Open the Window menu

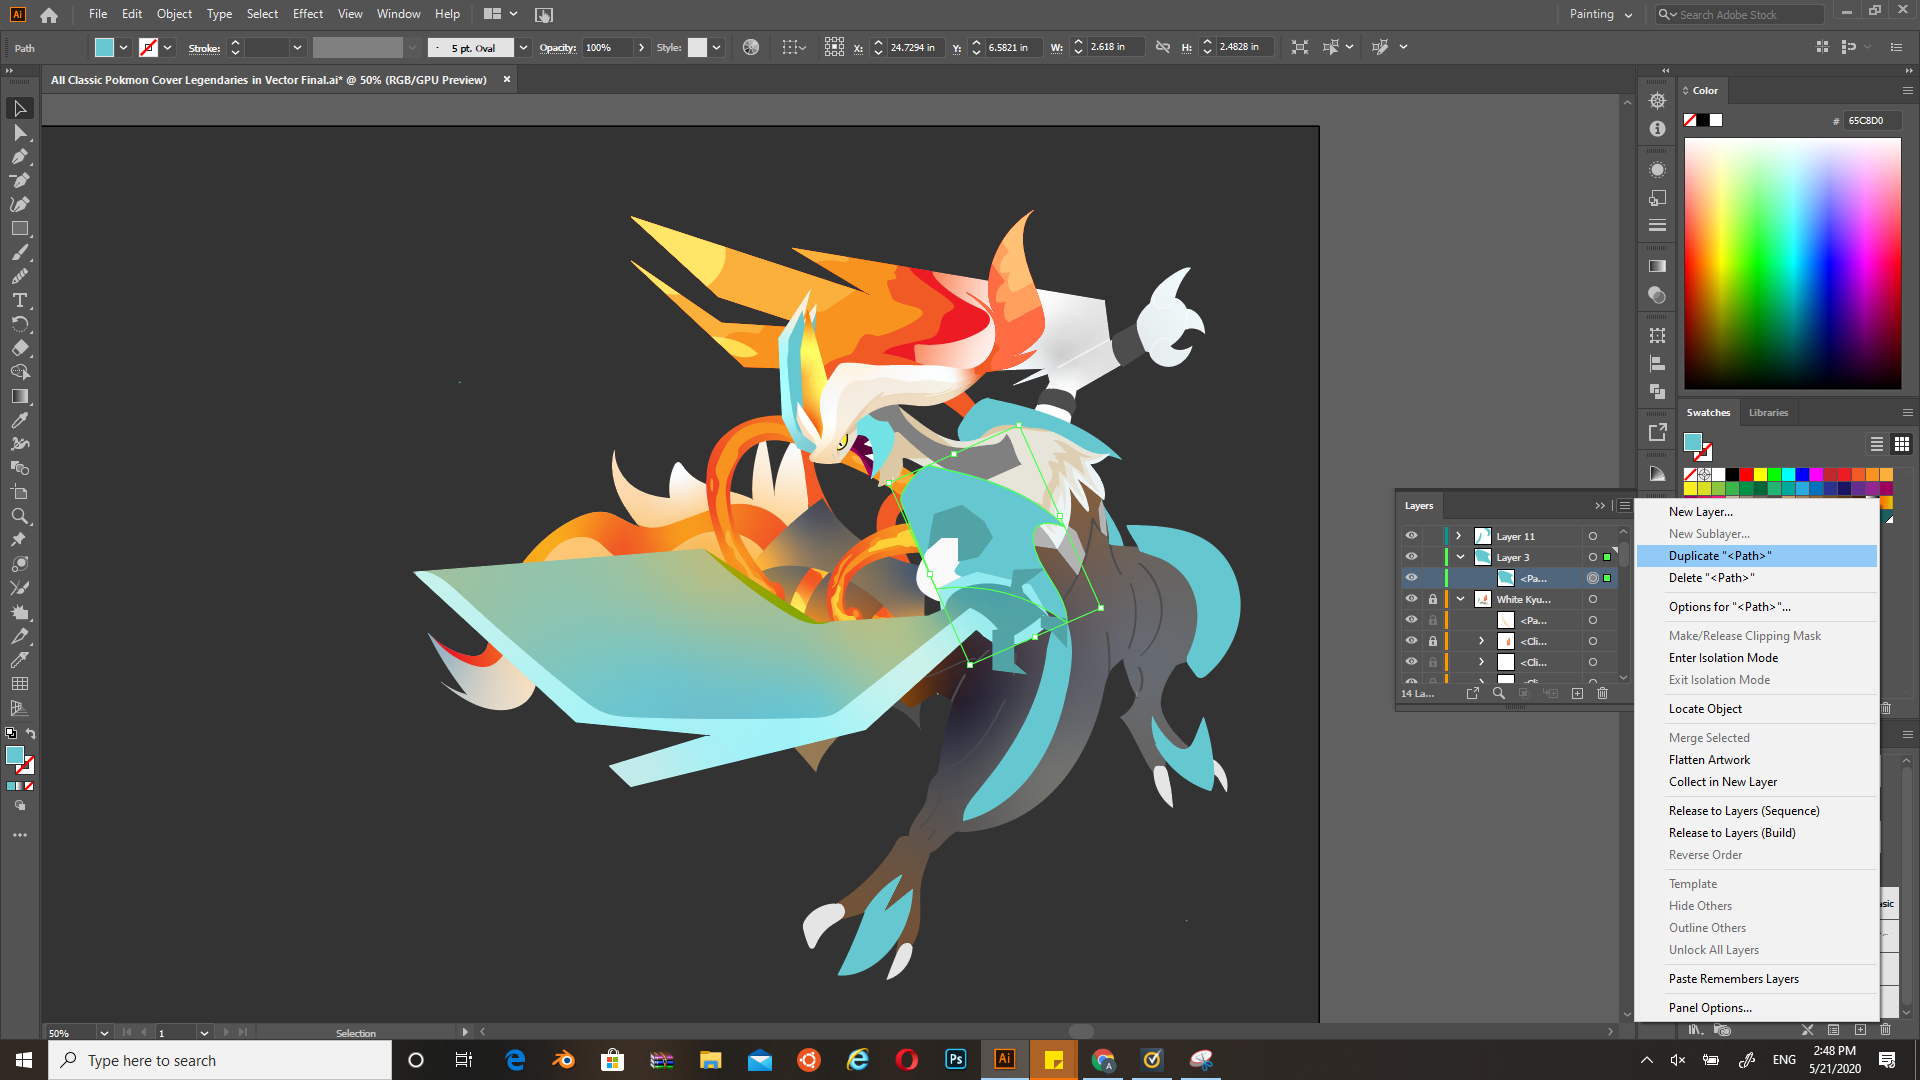pyautogui.click(x=398, y=14)
